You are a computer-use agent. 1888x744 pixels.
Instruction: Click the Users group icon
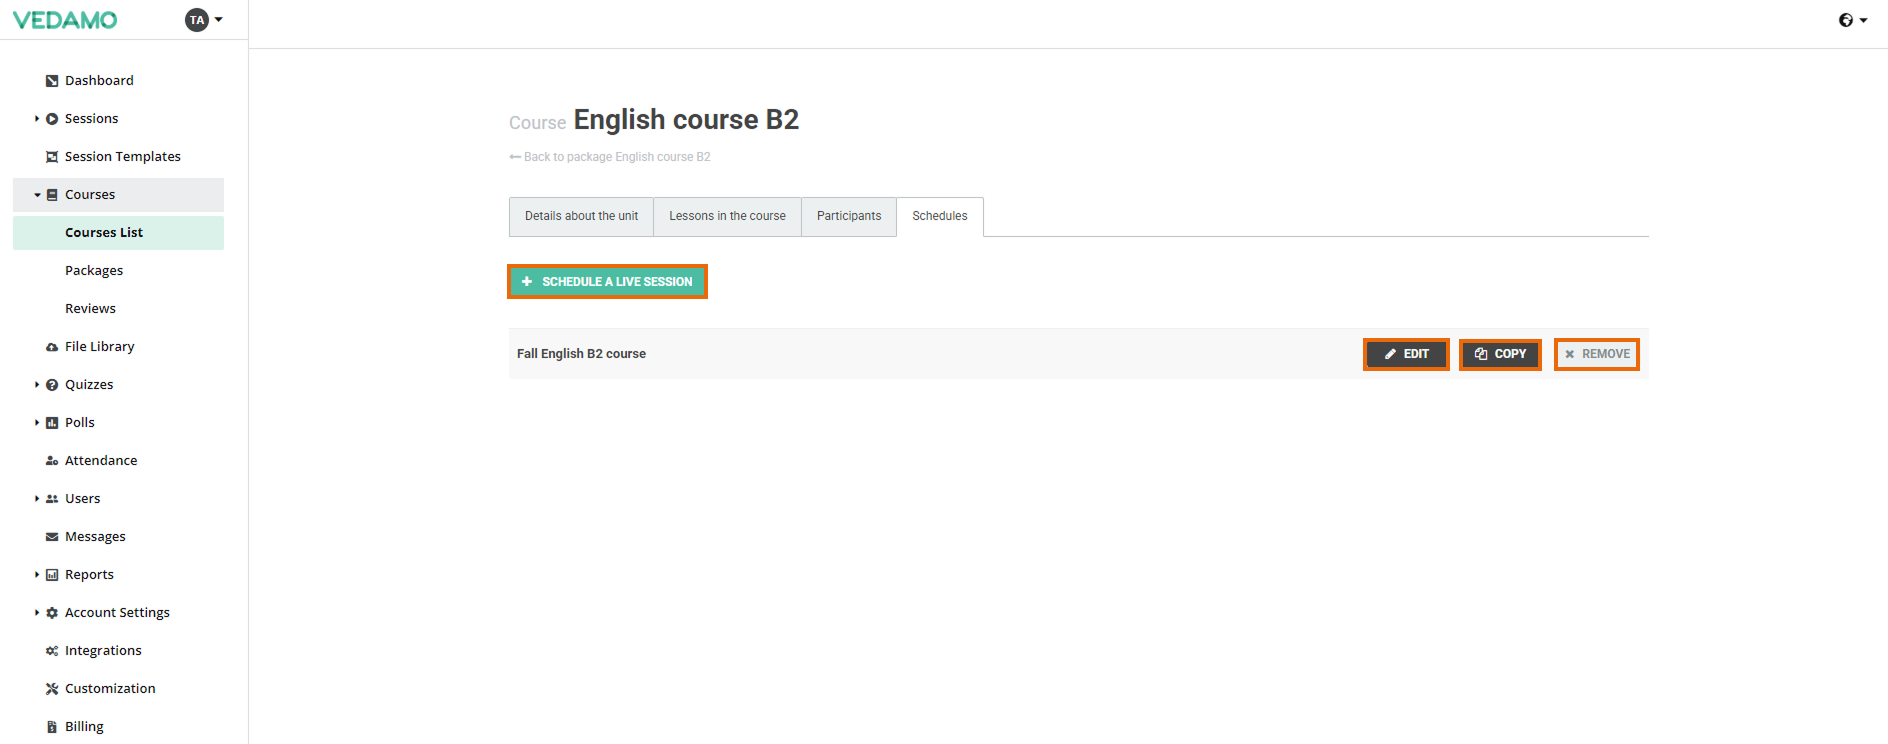click(x=52, y=499)
